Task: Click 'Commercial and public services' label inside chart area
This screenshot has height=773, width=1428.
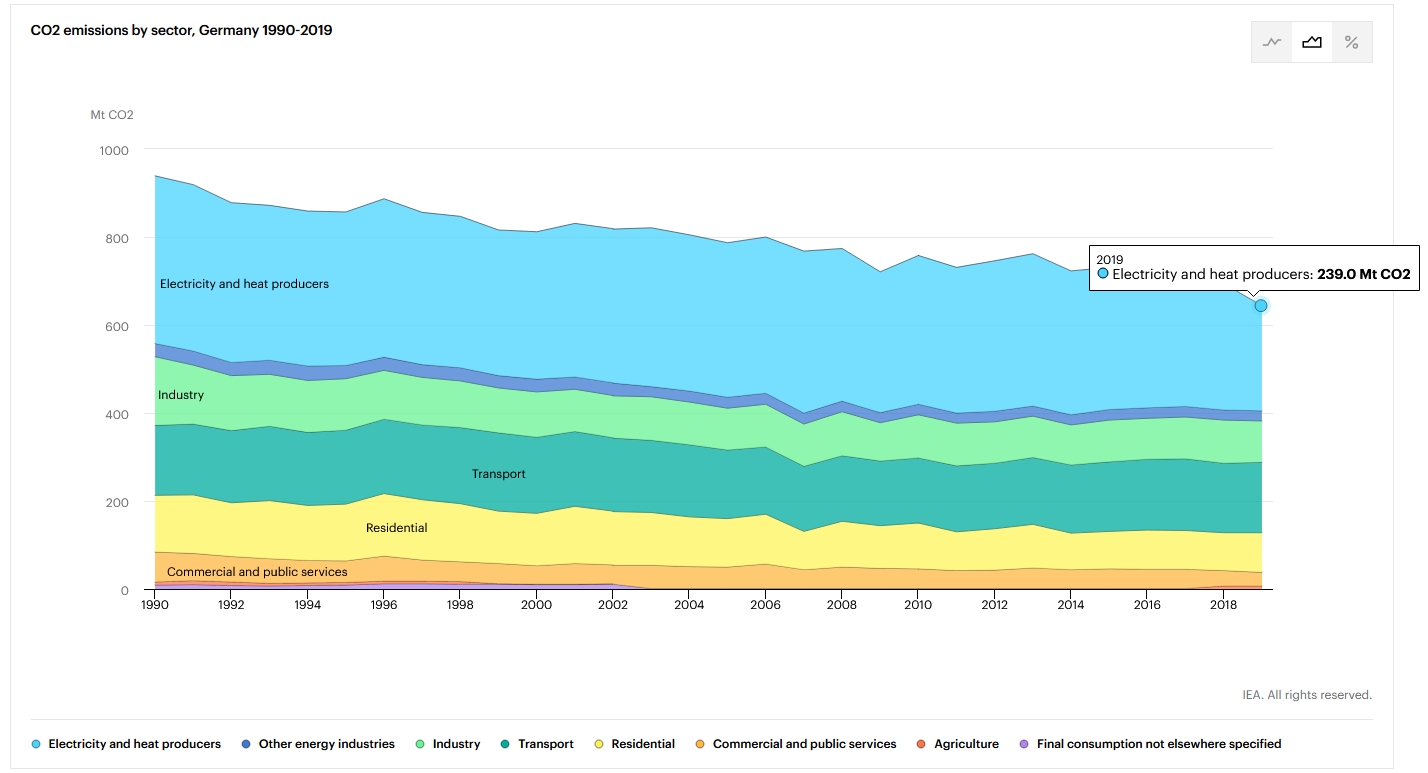Action: click(x=257, y=572)
